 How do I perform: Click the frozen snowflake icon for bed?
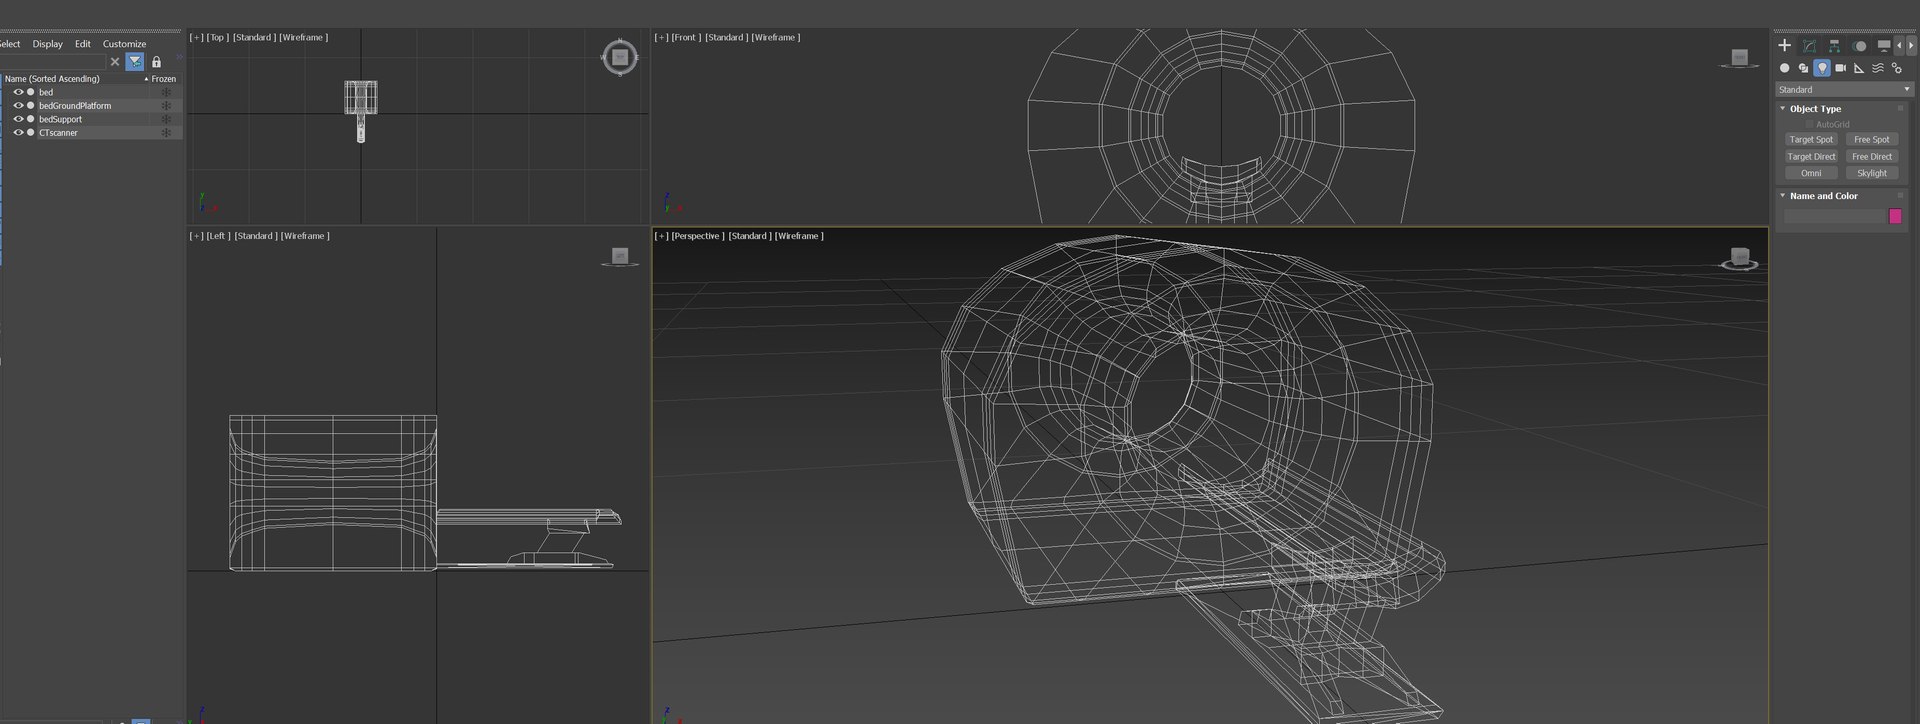pyautogui.click(x=166, y=92)
